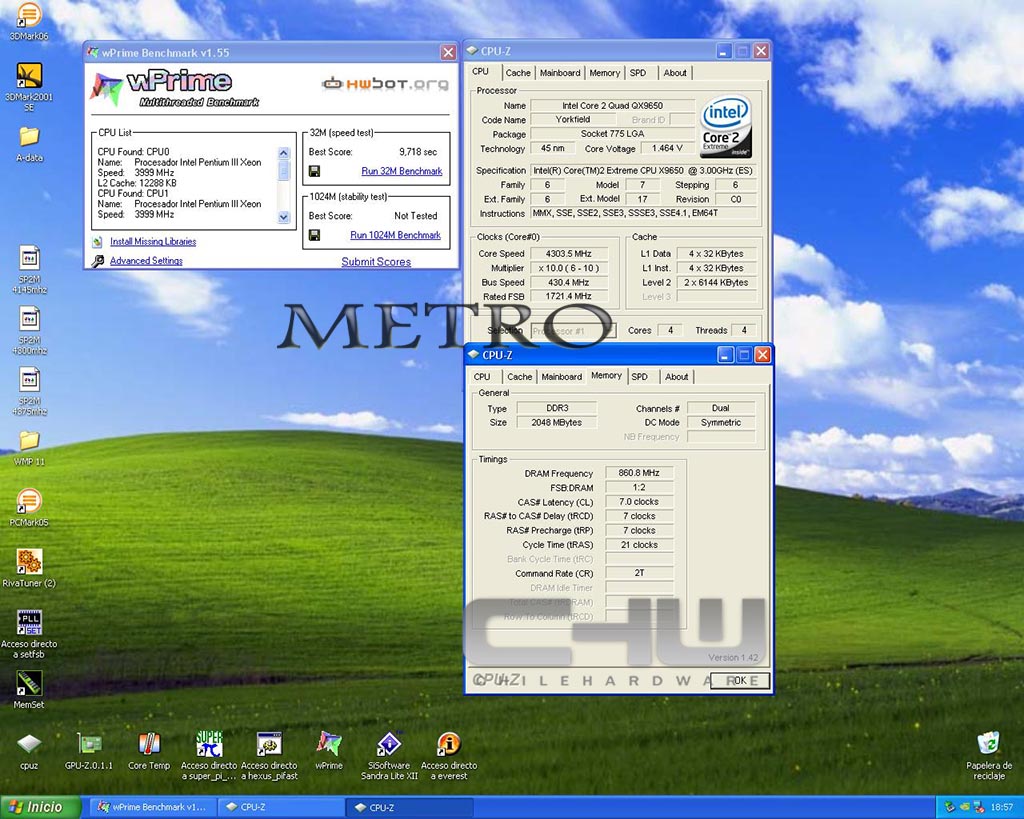Launch GPU-Z.0.1.1 desktop icon
The height and width of the screenshot is (819, 1024).
point(89,744)
